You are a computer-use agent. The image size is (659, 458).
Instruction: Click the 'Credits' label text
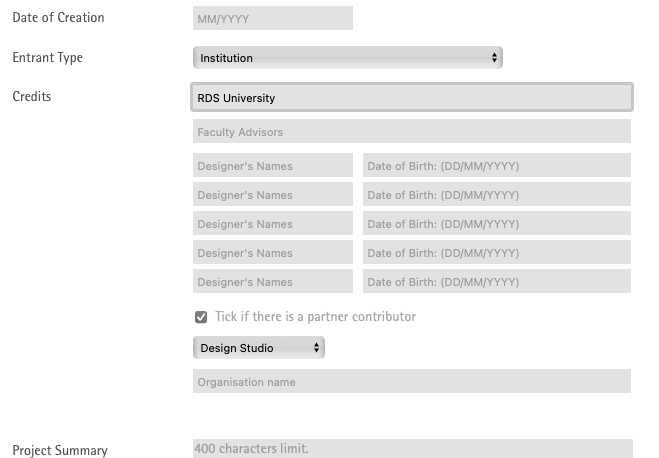click(x=31, y=97)
